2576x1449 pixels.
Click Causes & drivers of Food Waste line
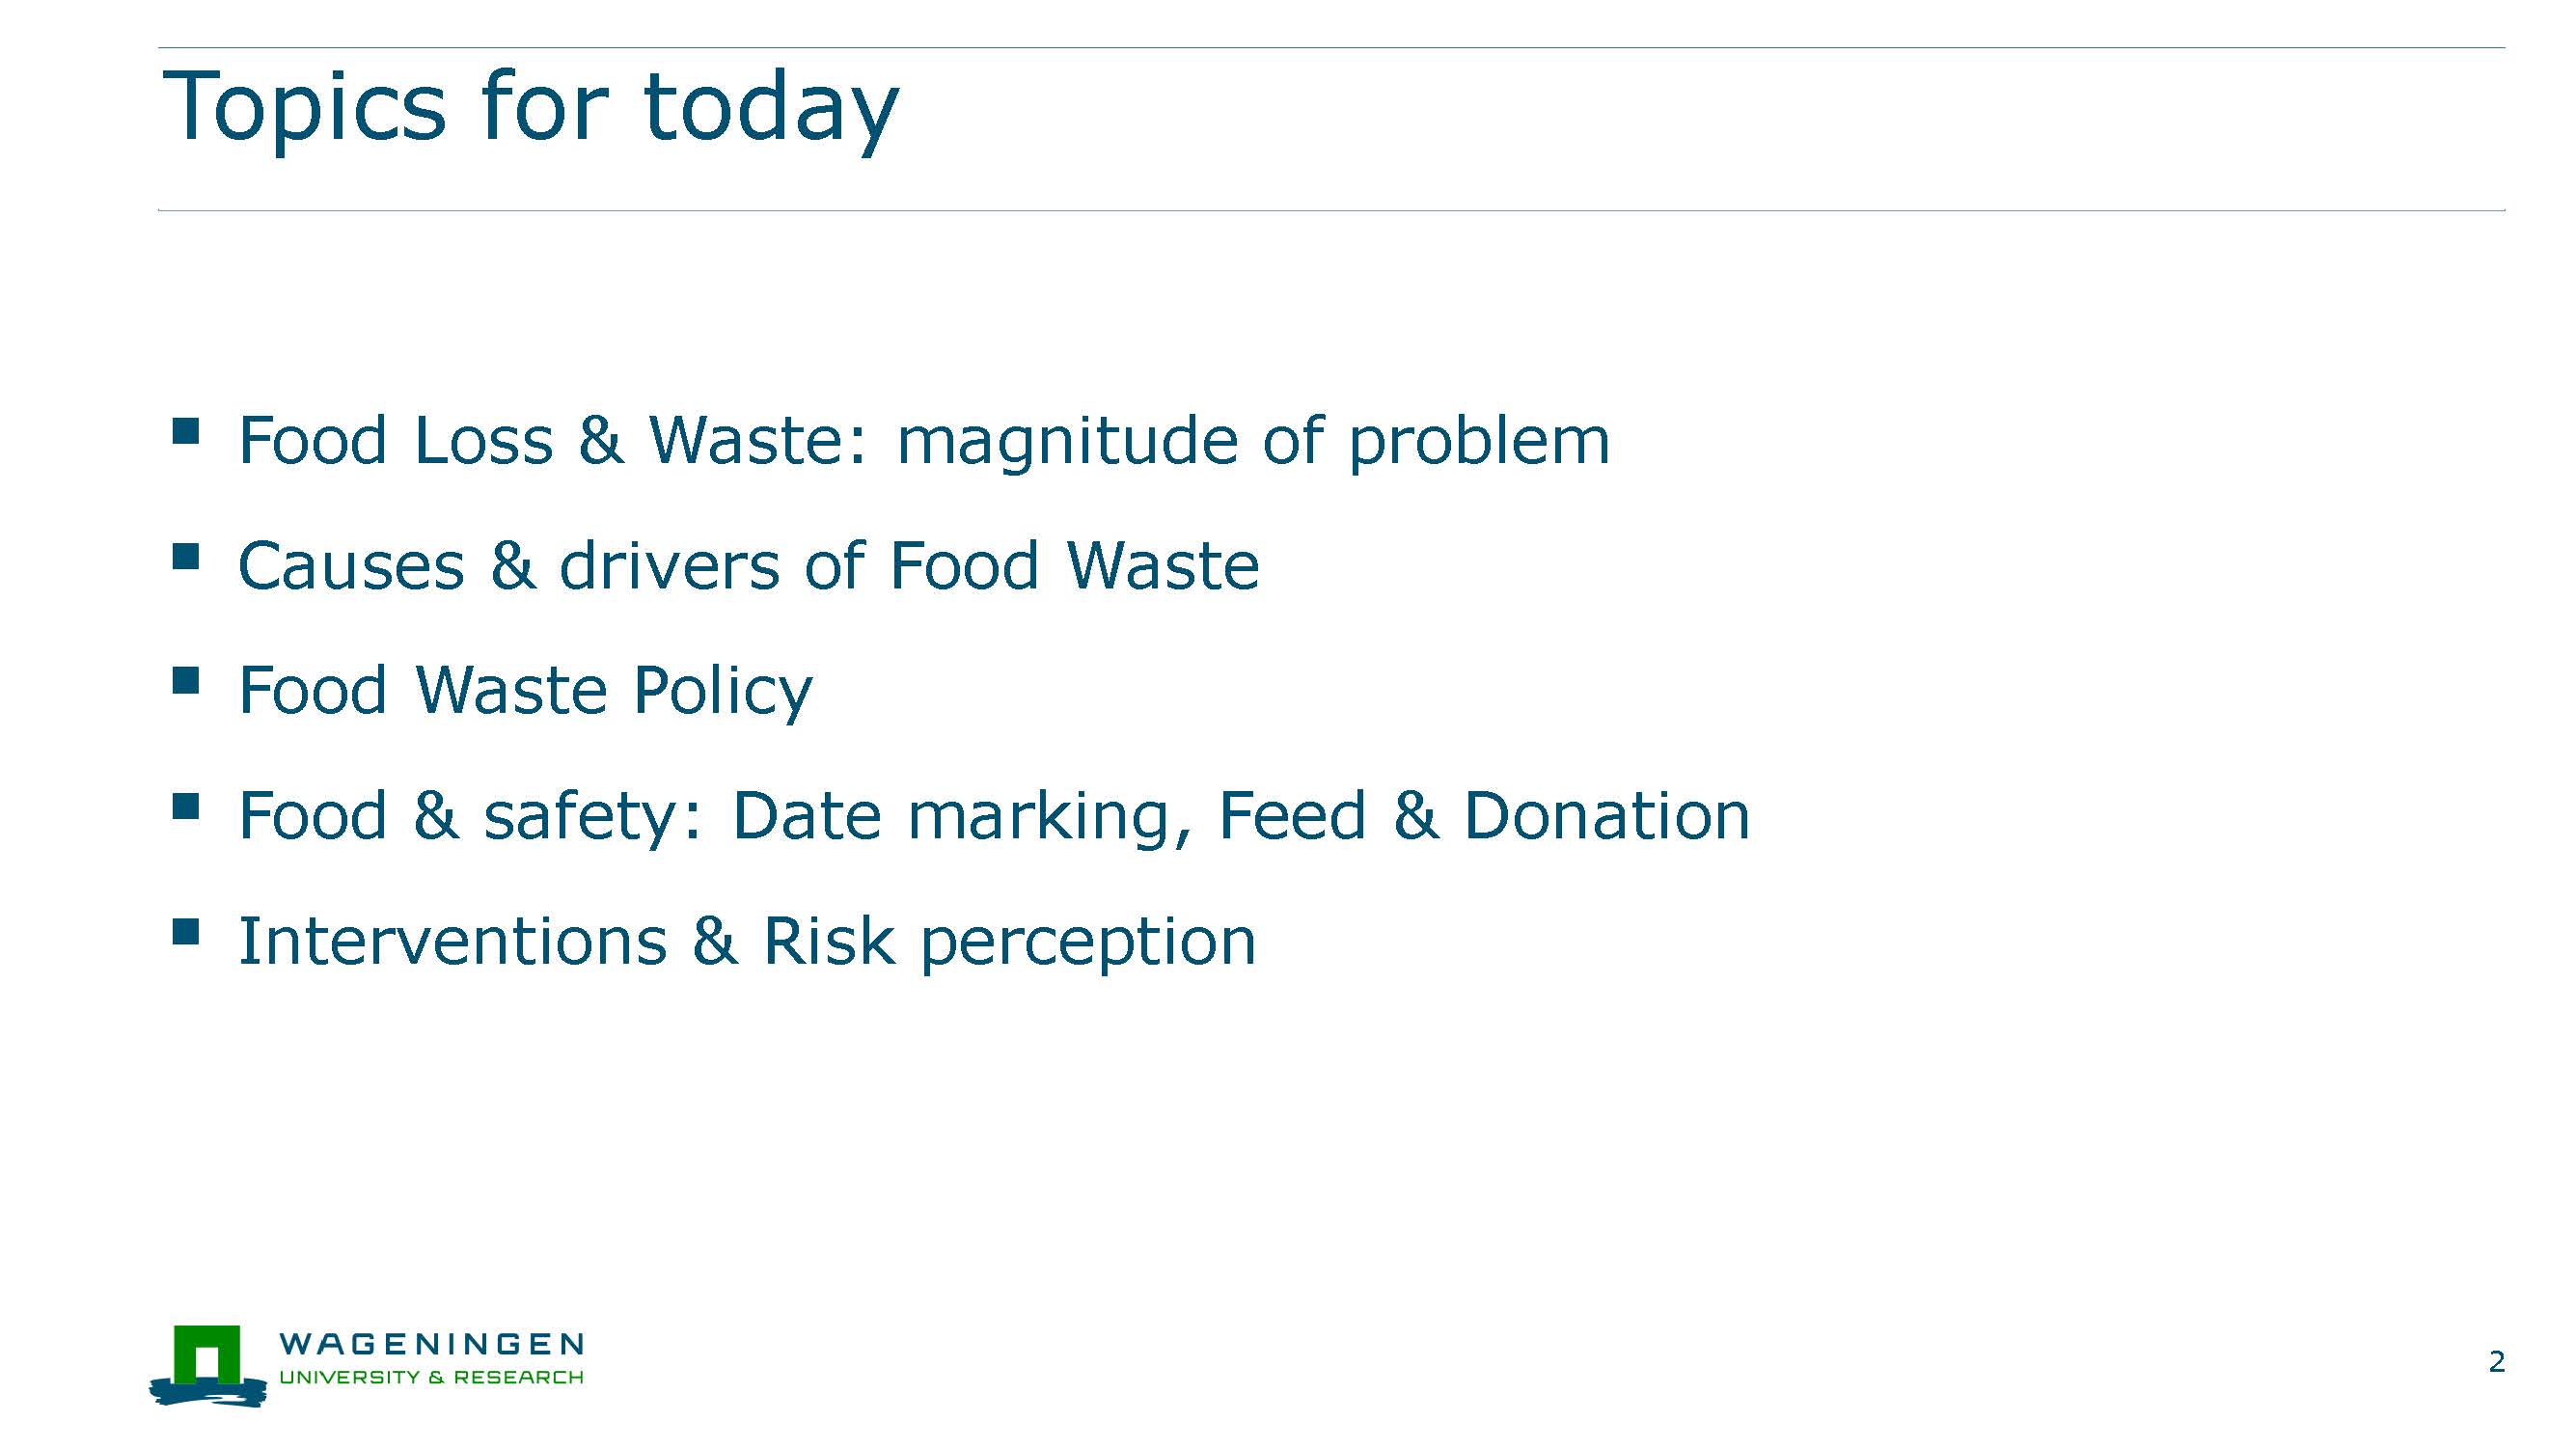click(748, 566)
